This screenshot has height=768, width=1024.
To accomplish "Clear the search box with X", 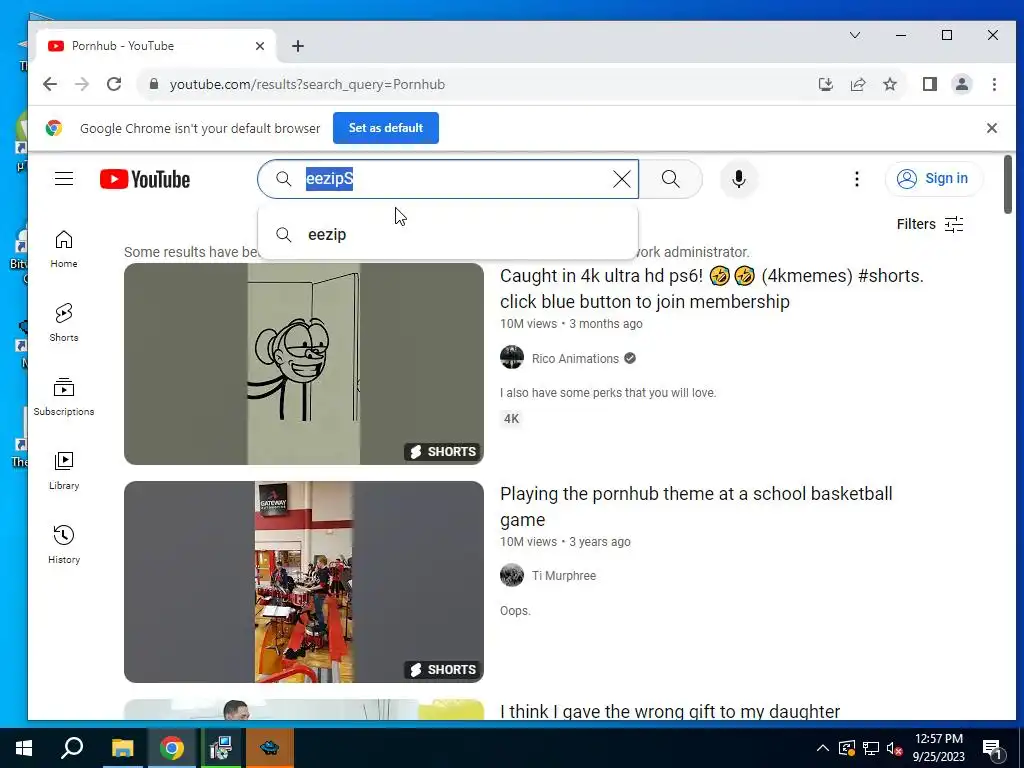I will pos(622,179).
